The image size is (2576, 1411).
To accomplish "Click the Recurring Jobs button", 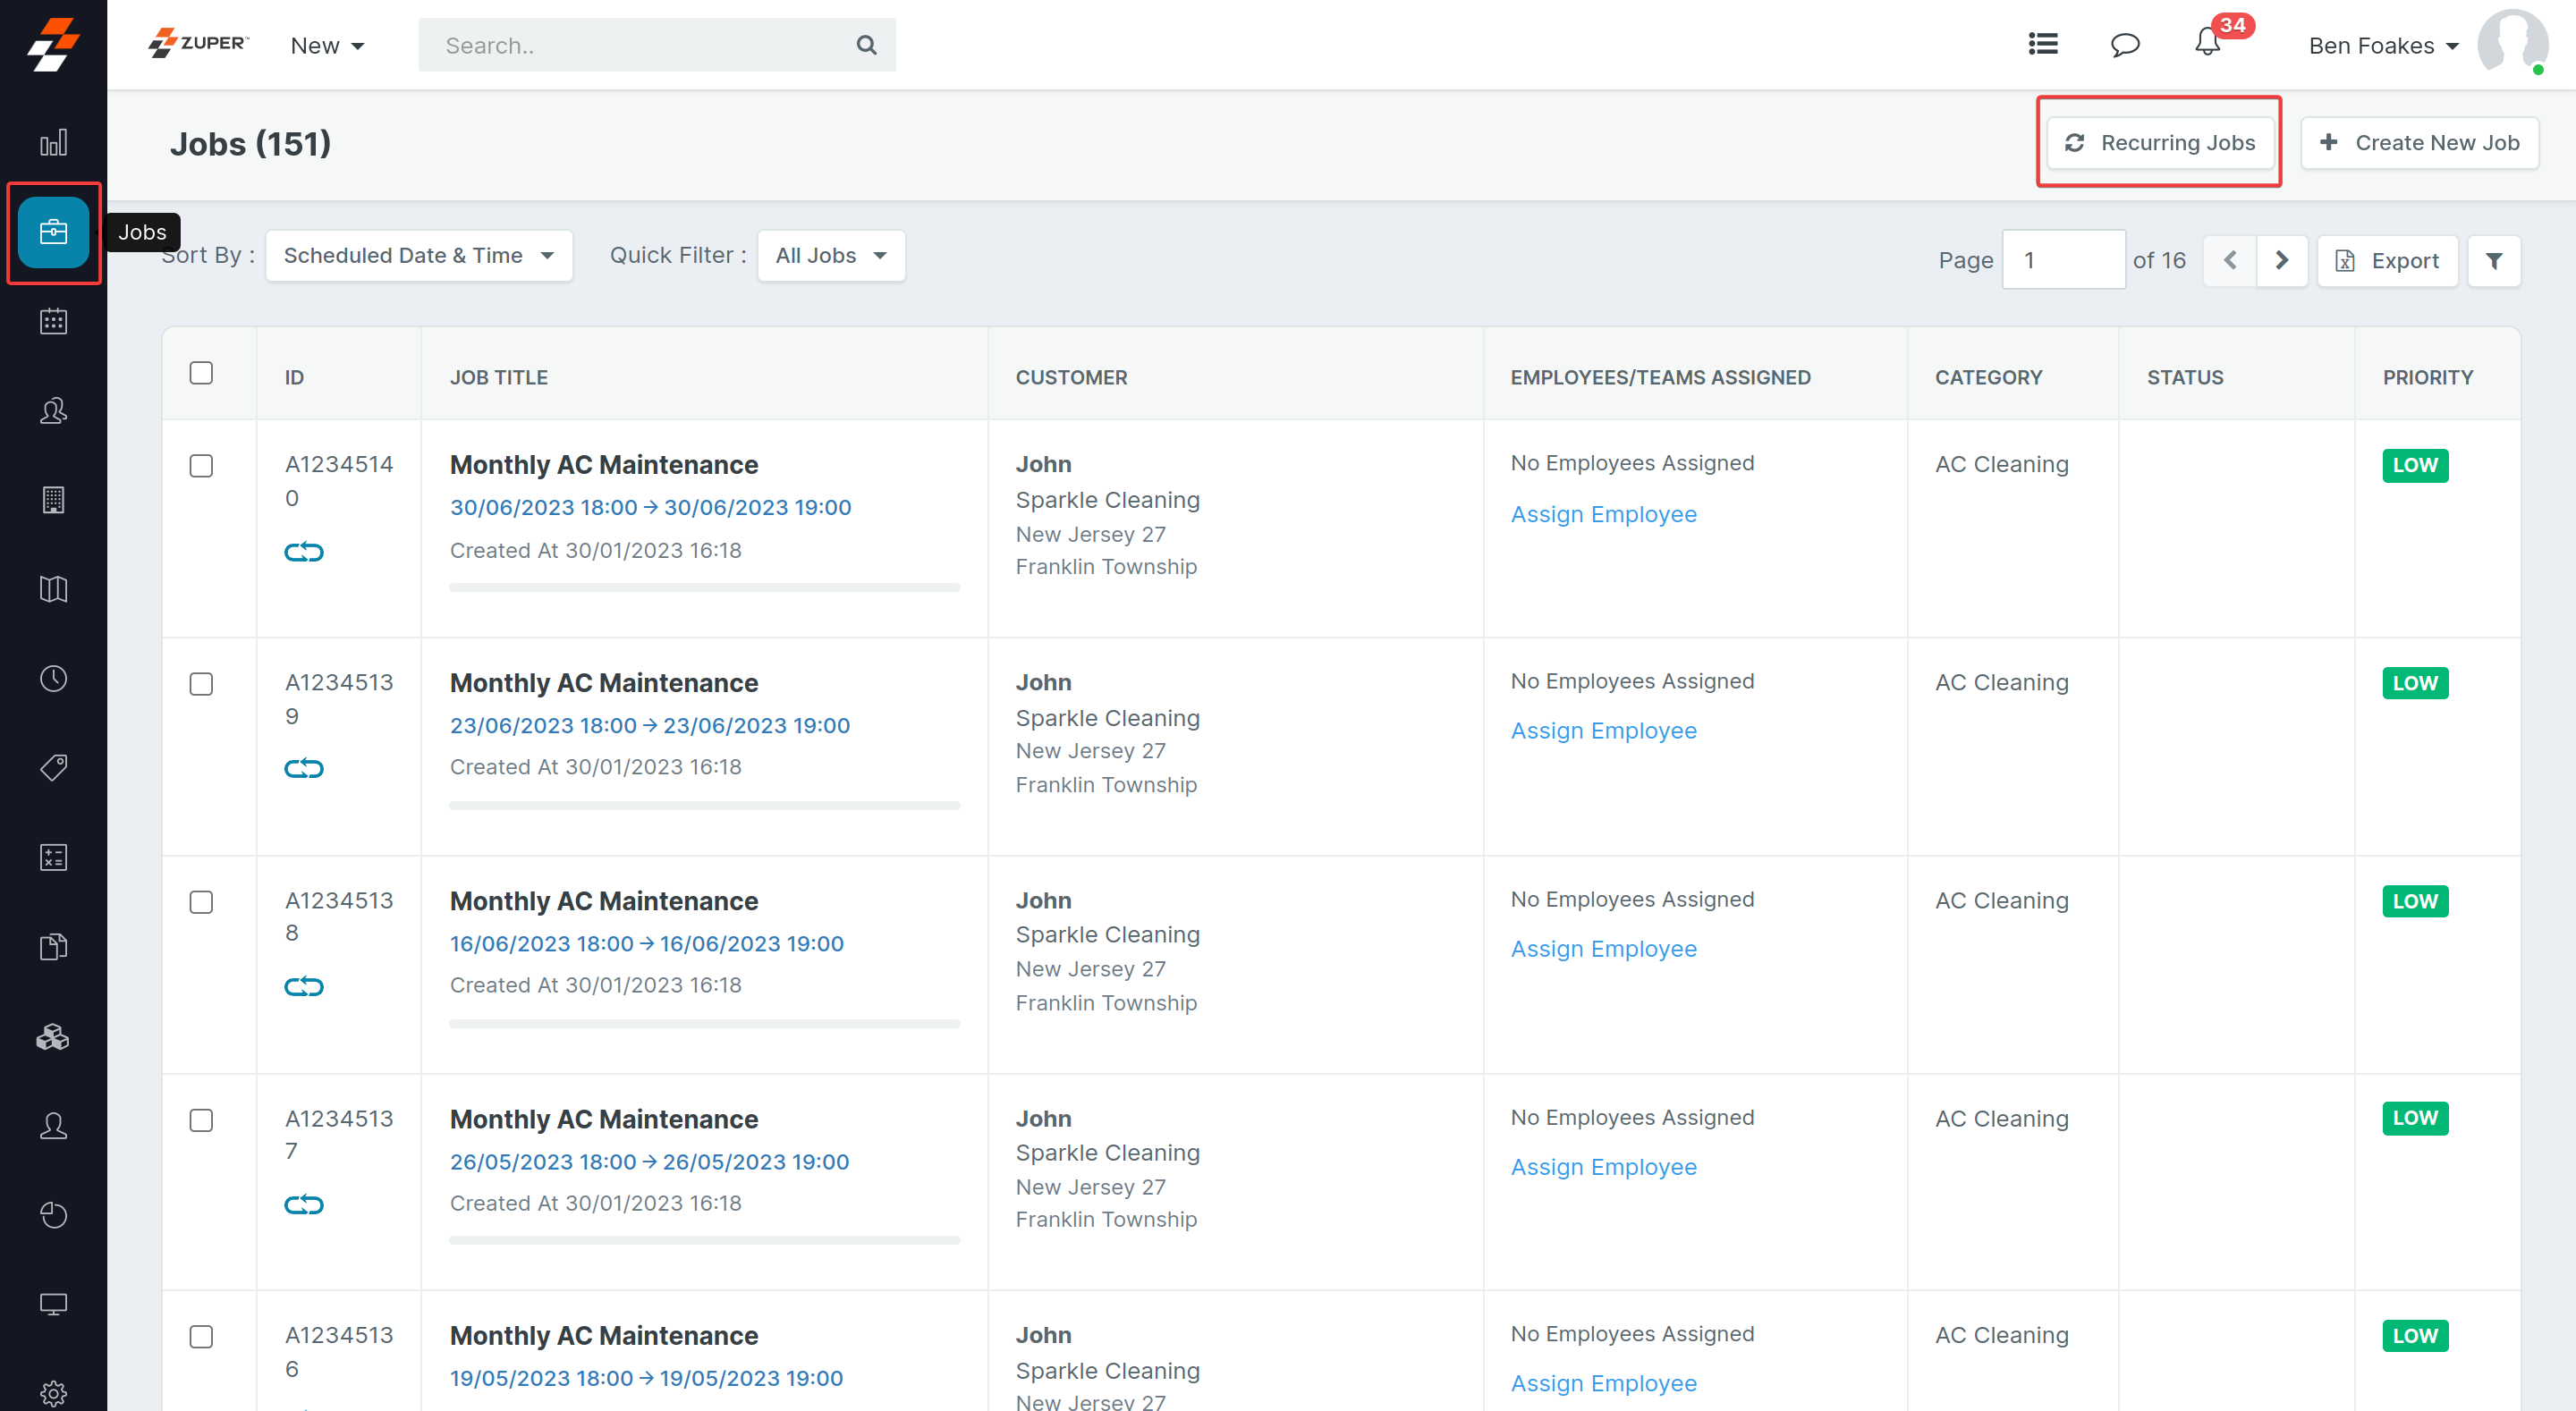I will pyautogui.click(x=2159, y=143).
